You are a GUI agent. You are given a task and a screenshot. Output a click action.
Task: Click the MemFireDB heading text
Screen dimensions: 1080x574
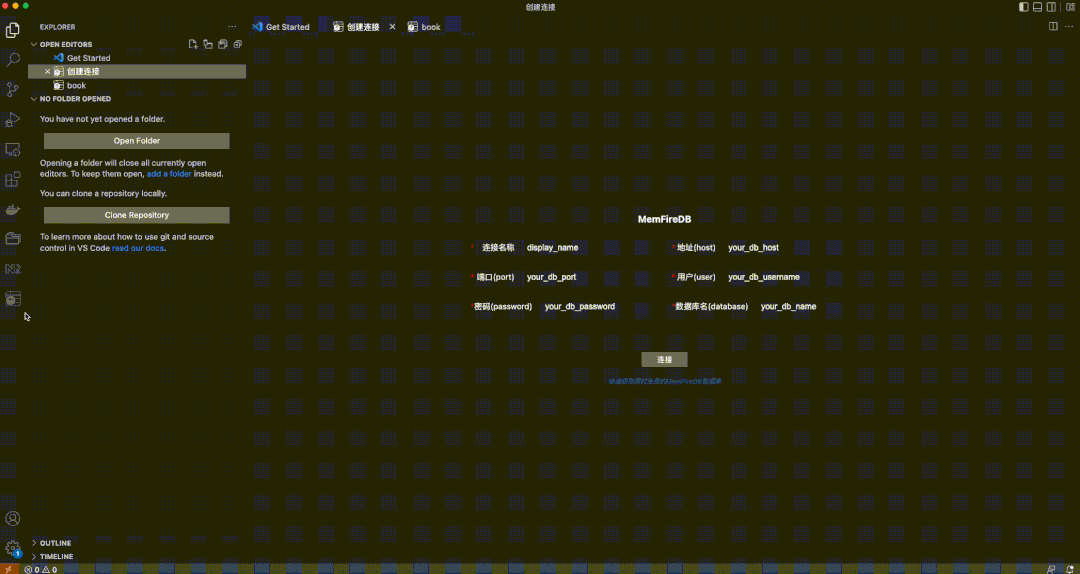664,219
